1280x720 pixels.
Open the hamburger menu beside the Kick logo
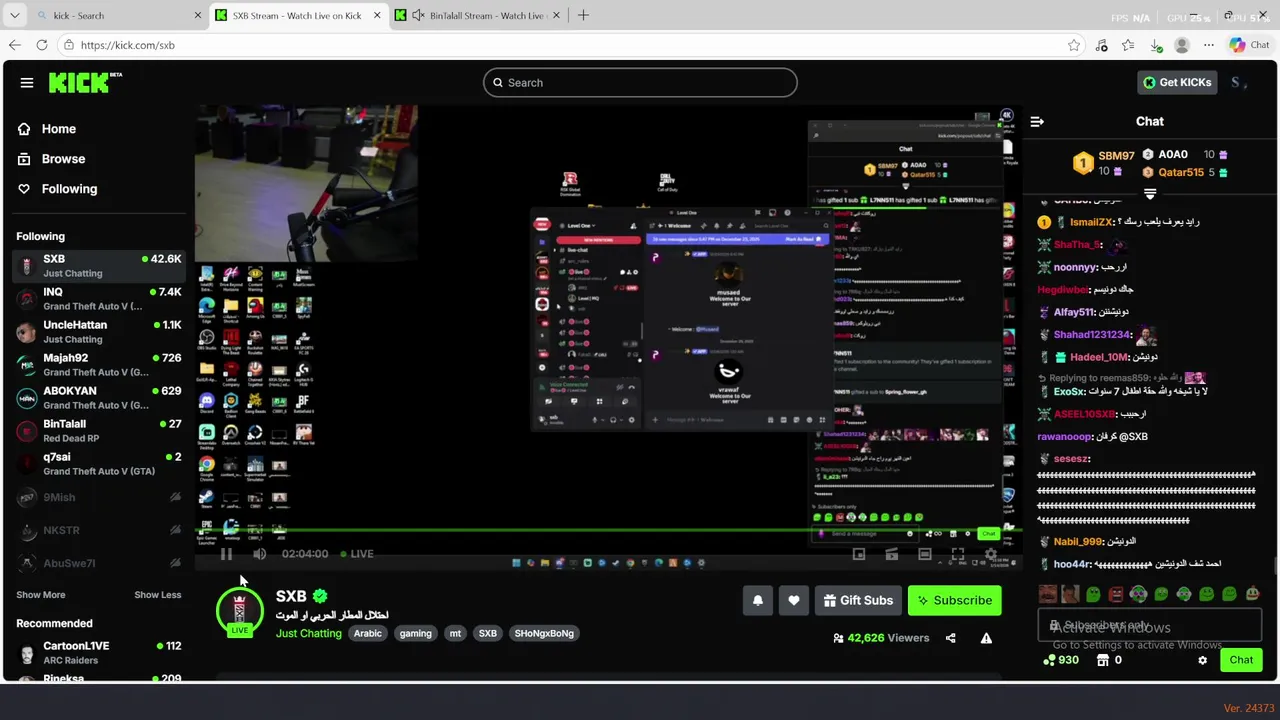click(x=27, y=83)
